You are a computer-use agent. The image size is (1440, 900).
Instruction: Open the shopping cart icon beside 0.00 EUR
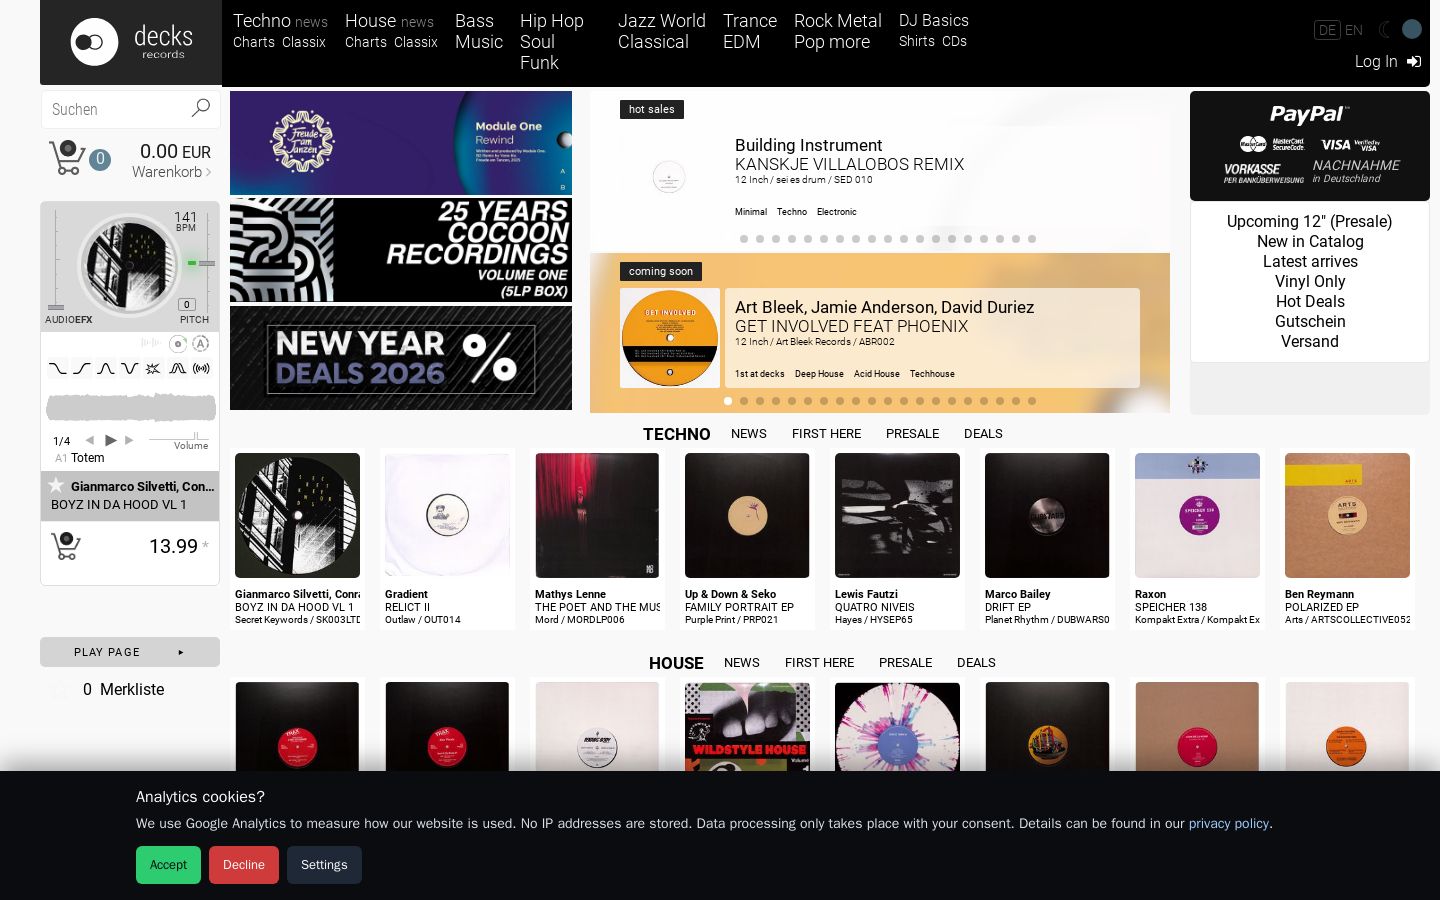pyautogui.click(x=66, y=158)
